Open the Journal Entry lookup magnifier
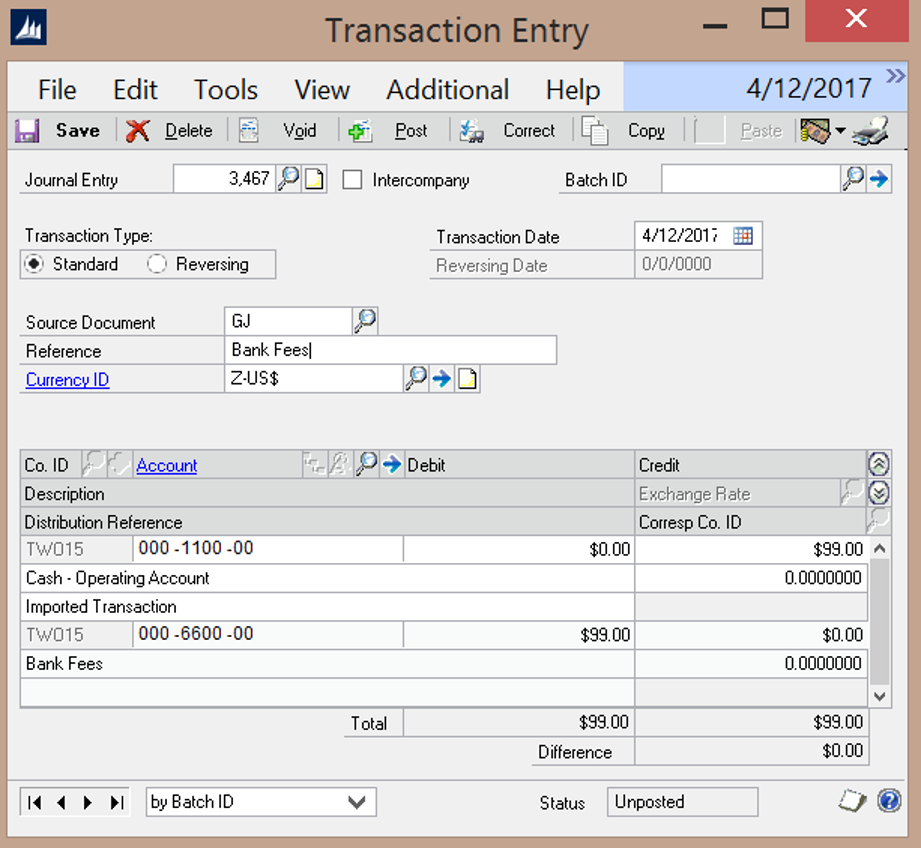921x848 pixels. pyautogui.click(x=289, y=180)
